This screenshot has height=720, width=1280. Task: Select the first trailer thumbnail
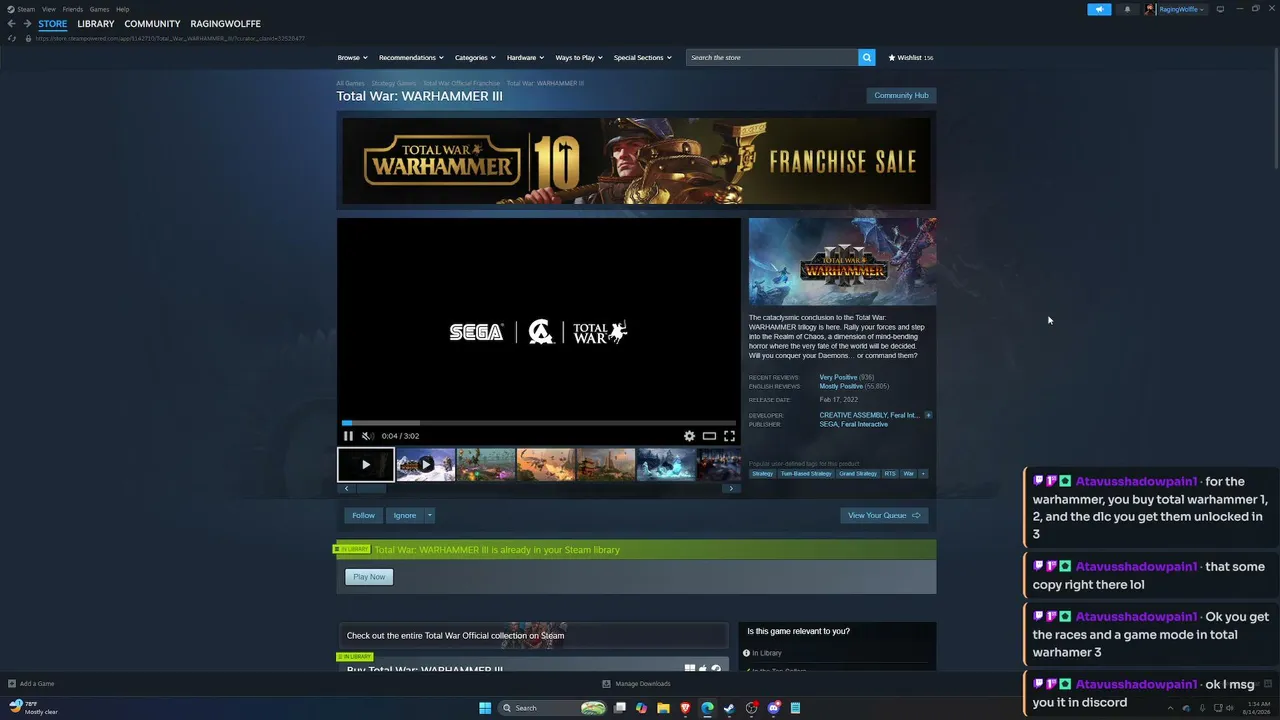[365, 464]
